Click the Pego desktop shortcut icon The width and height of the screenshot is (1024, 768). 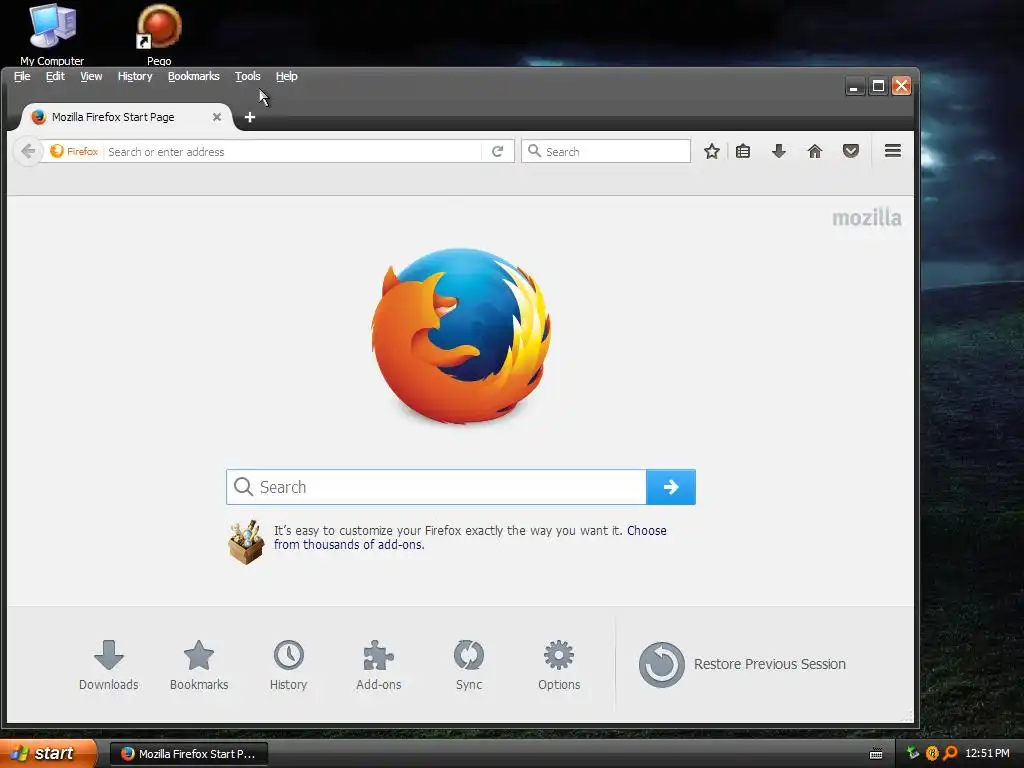pyautogui.click(x=159, y=34)
